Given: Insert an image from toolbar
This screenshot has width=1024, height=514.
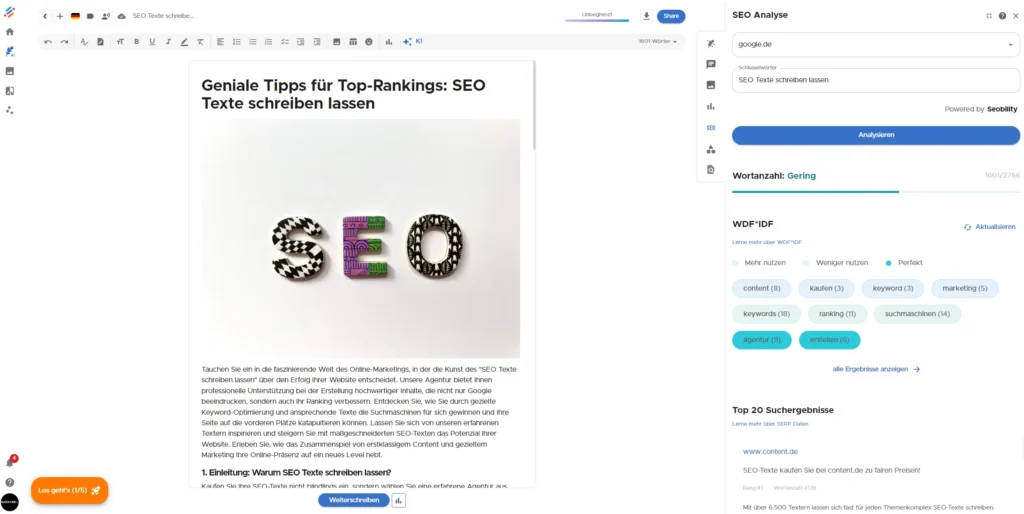Looking at the screenshot, I should pyautogui.click(x=336, y=42).
